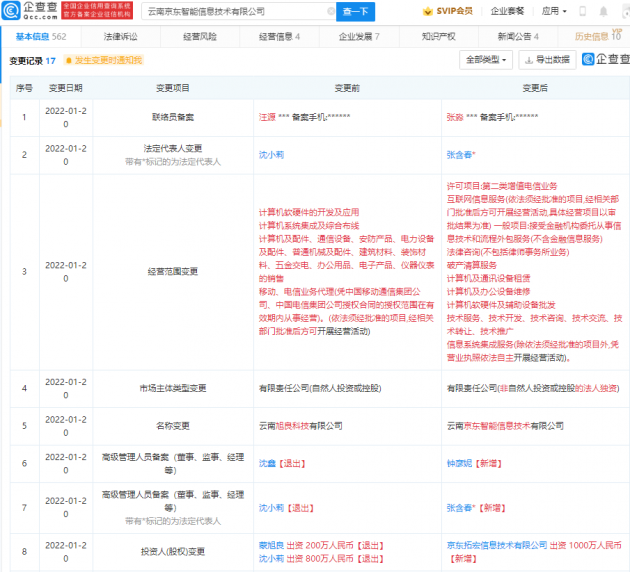630x572 pixels.
Task: Click 变更项目 column header
Action: [173, 88]
